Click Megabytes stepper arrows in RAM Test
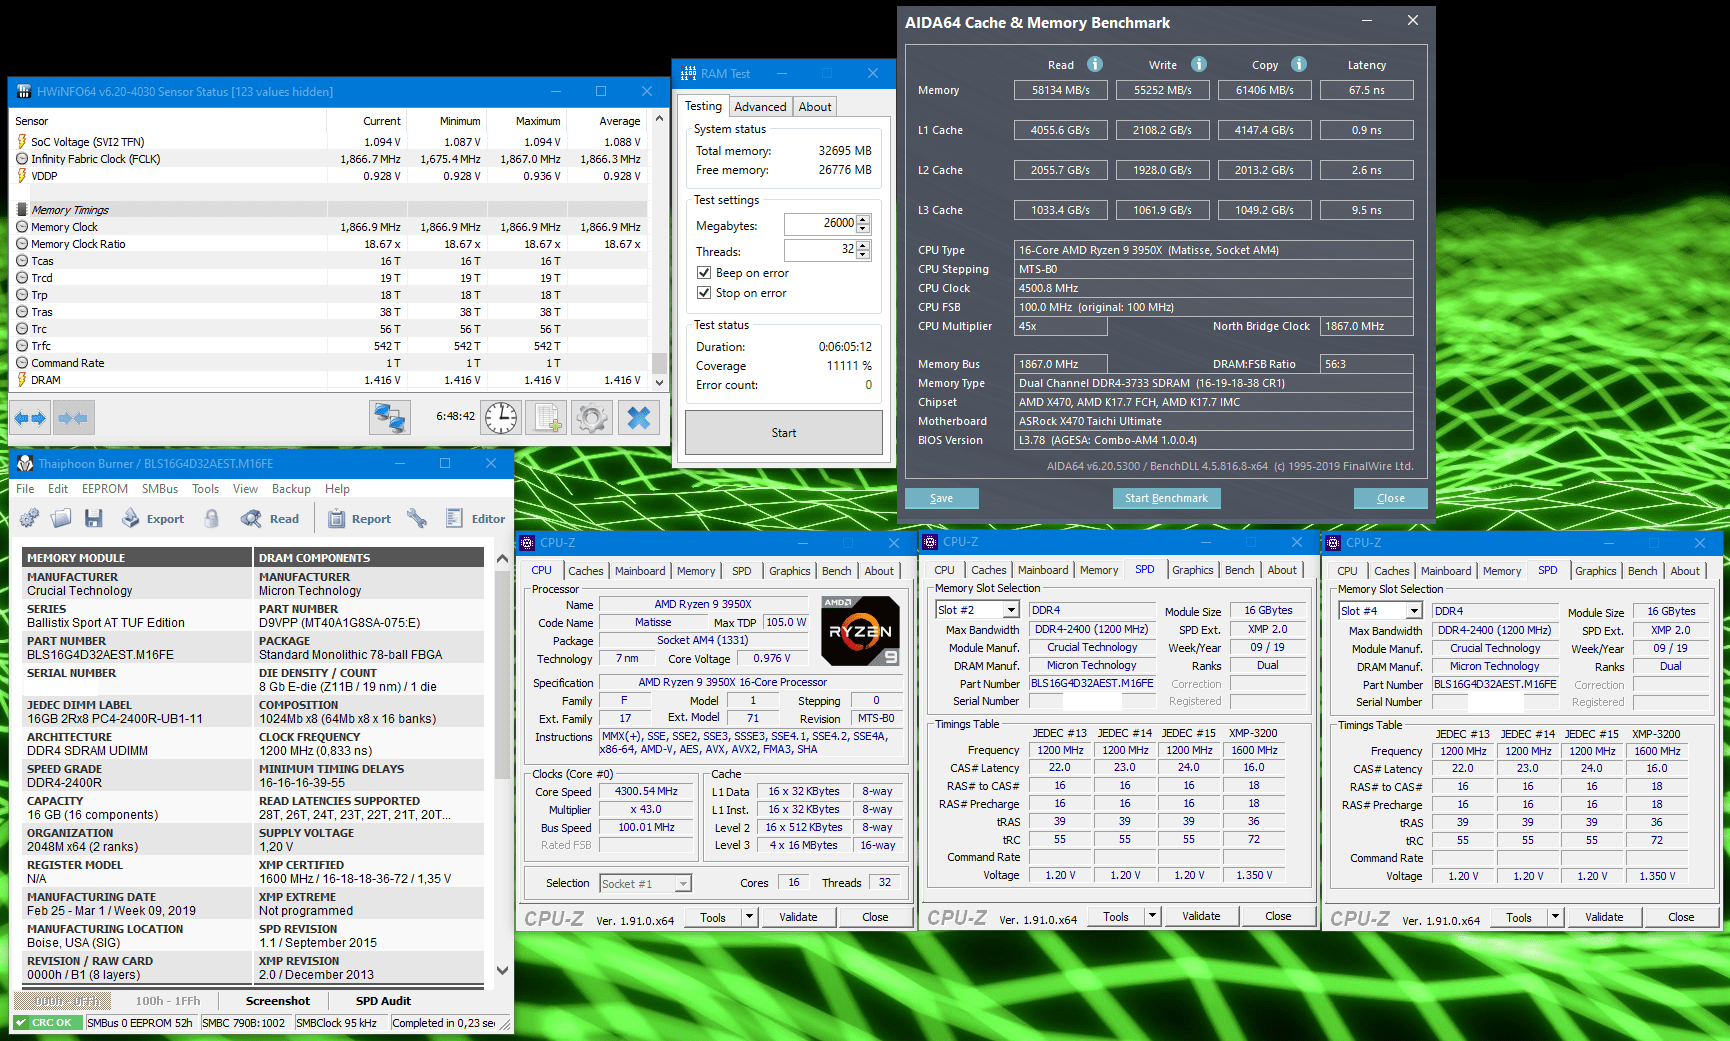1730x1041 pixels. pos(864,224)
